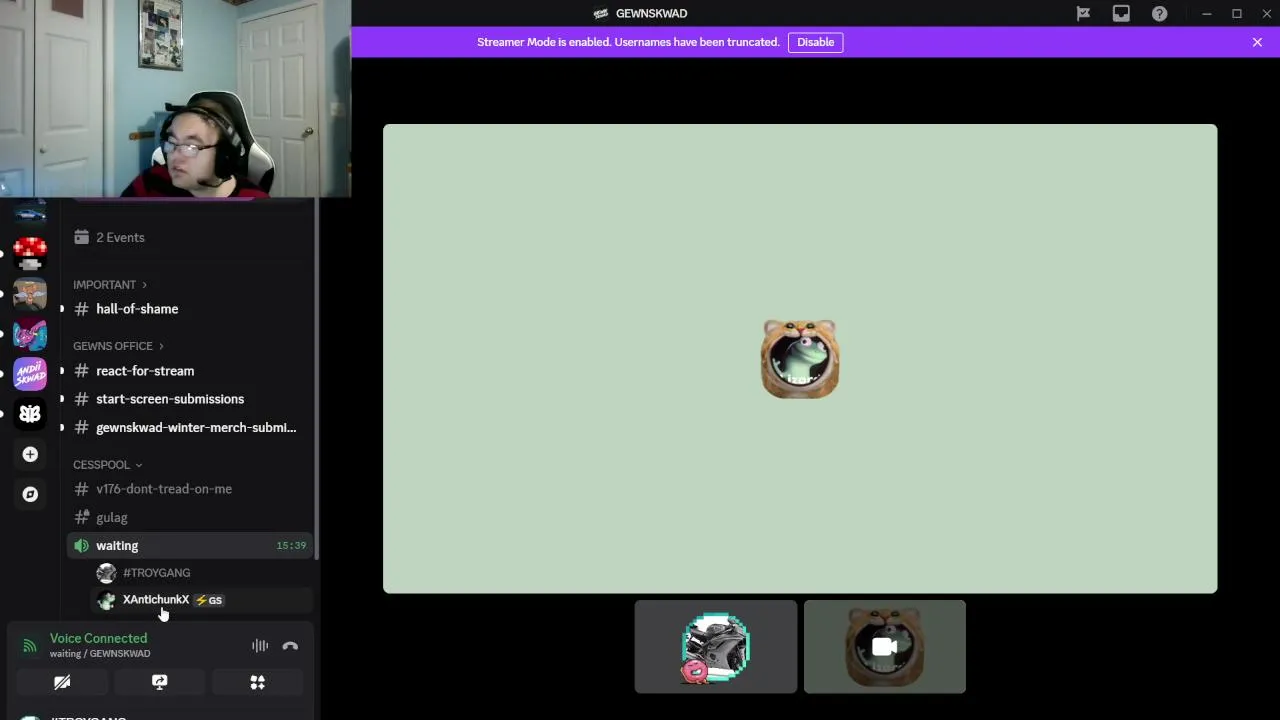Screen dimensions: 1280x720
Task: Click the green voice connection signal icon
Action: pyautogui.click(x=30, y=646)
